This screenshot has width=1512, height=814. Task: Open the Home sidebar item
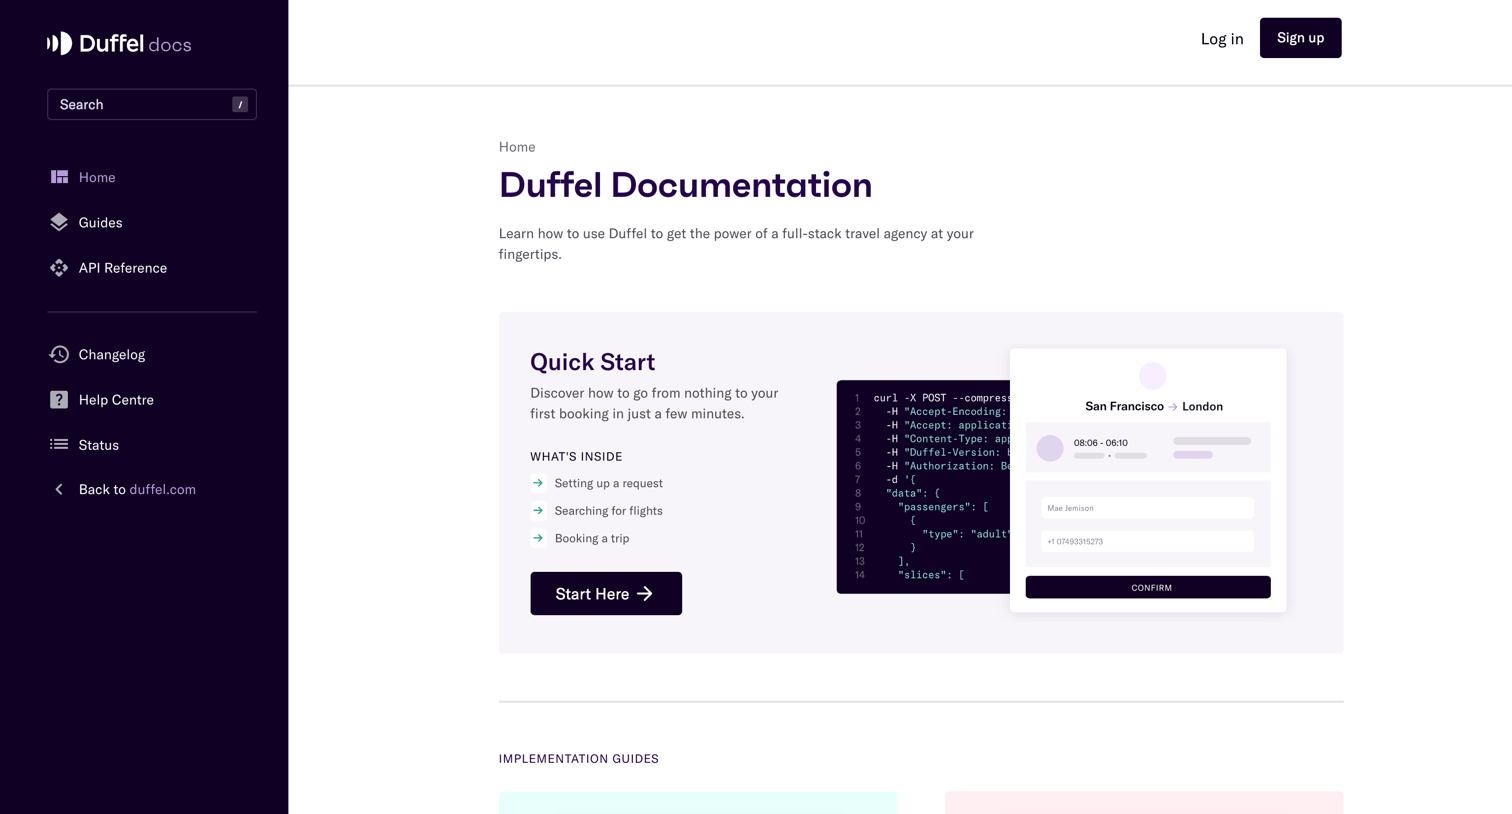[x=97, y=177]
